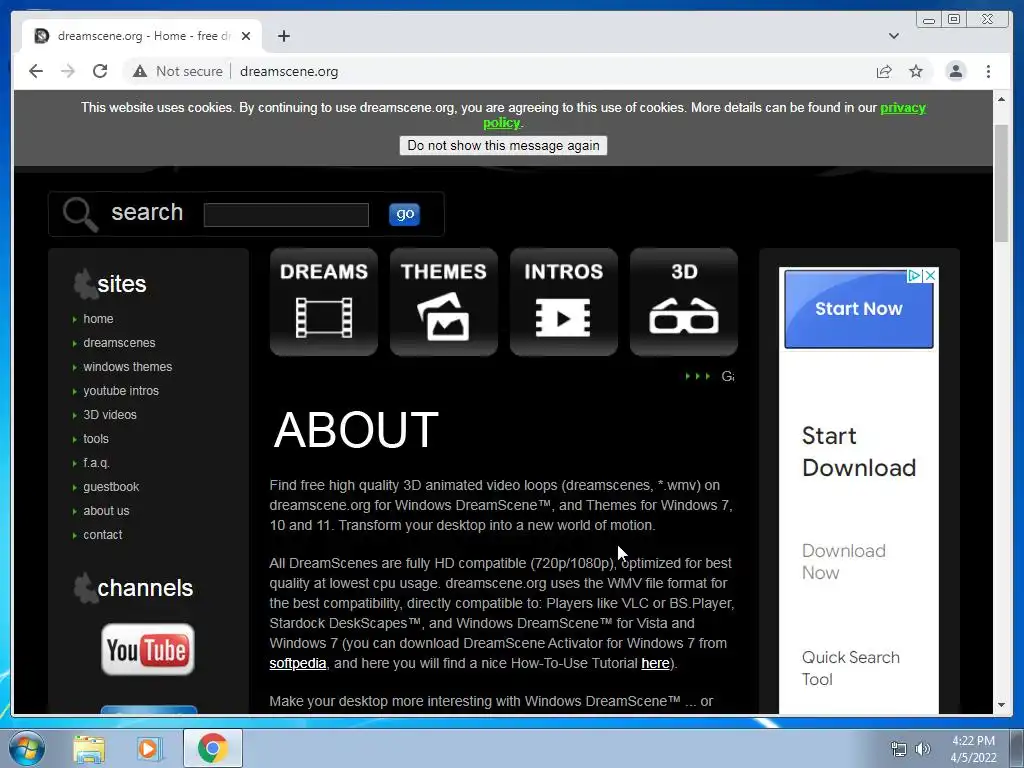Open the about us sidebar link
This screenshot has width=1024, height=768.
pos(106,511)
